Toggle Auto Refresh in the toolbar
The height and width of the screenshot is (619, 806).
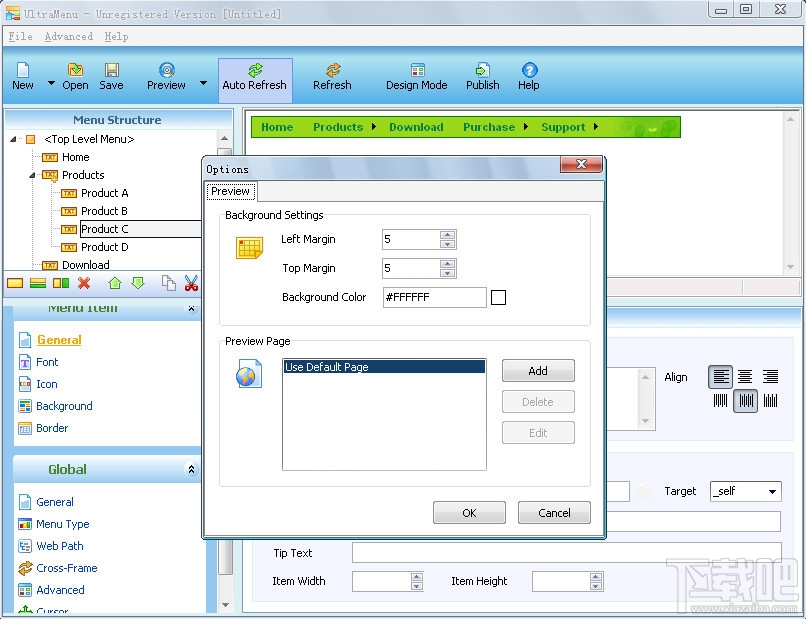click(255, 78)
